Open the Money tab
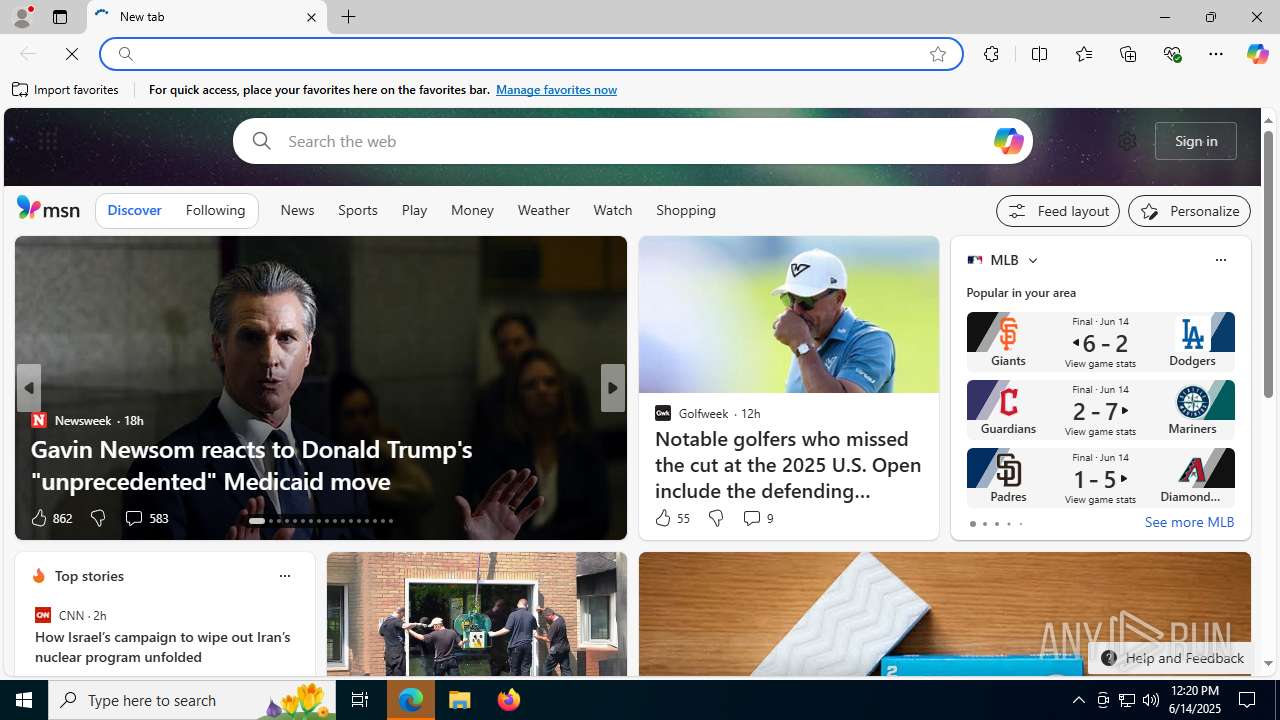This screenshot has width=1280, height=720. (472, 211)
